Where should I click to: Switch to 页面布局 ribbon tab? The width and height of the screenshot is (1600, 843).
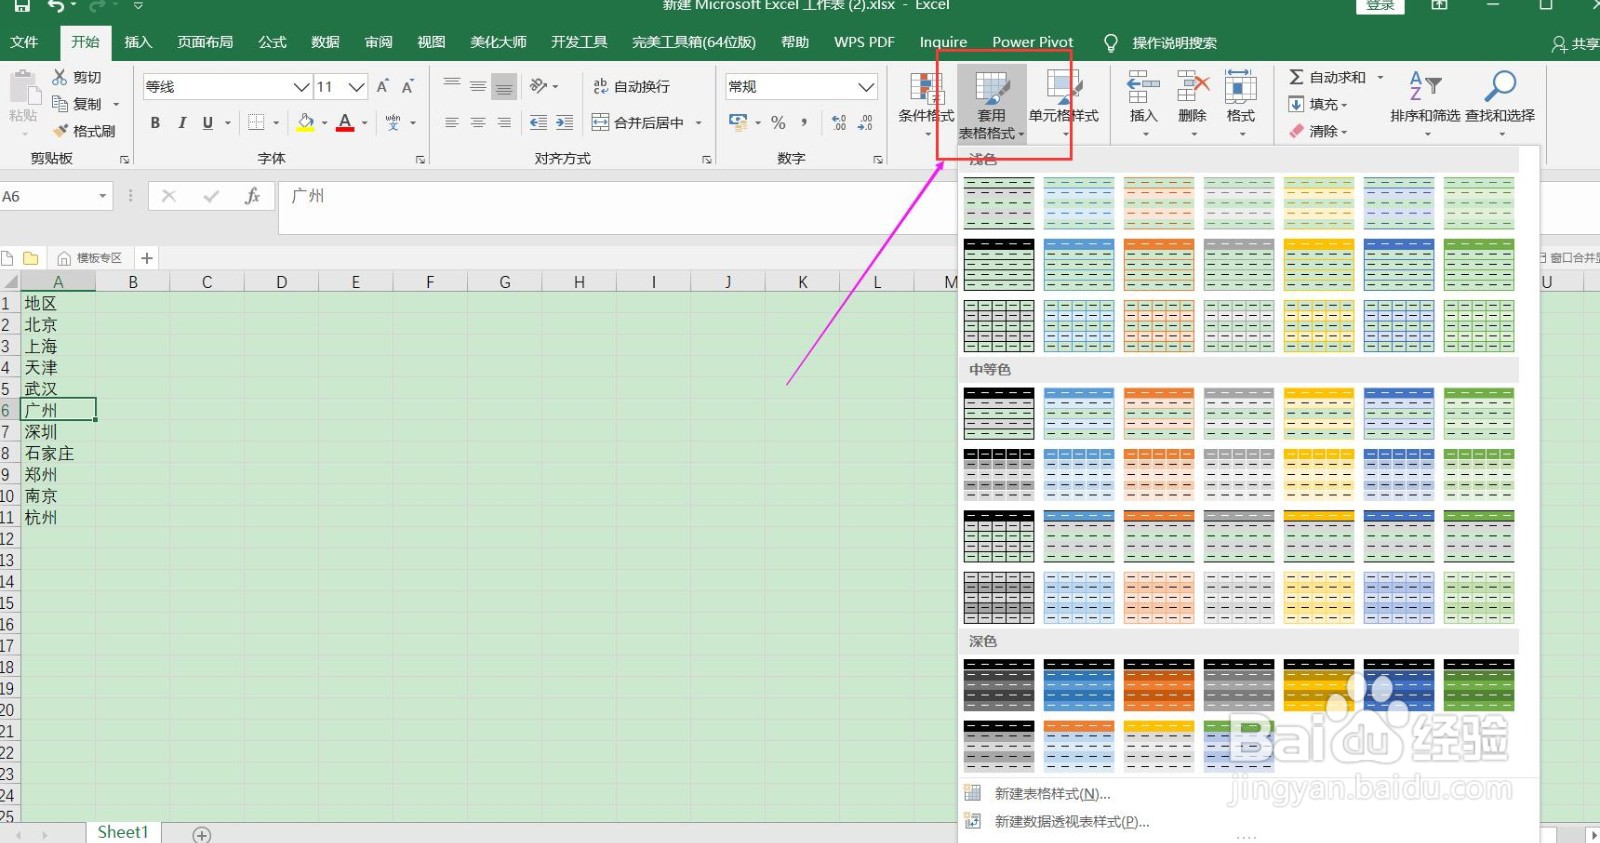[x=205, y=42]
